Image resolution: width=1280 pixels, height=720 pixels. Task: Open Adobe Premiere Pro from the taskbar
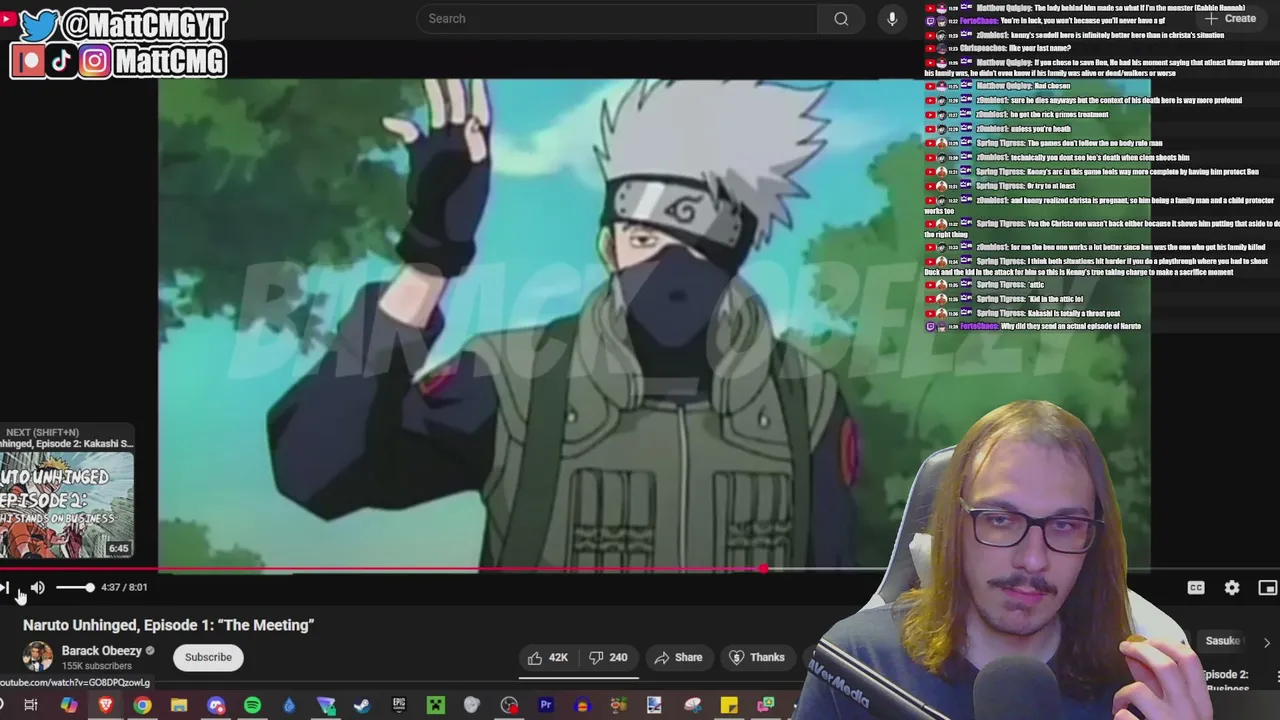[546, 706]
